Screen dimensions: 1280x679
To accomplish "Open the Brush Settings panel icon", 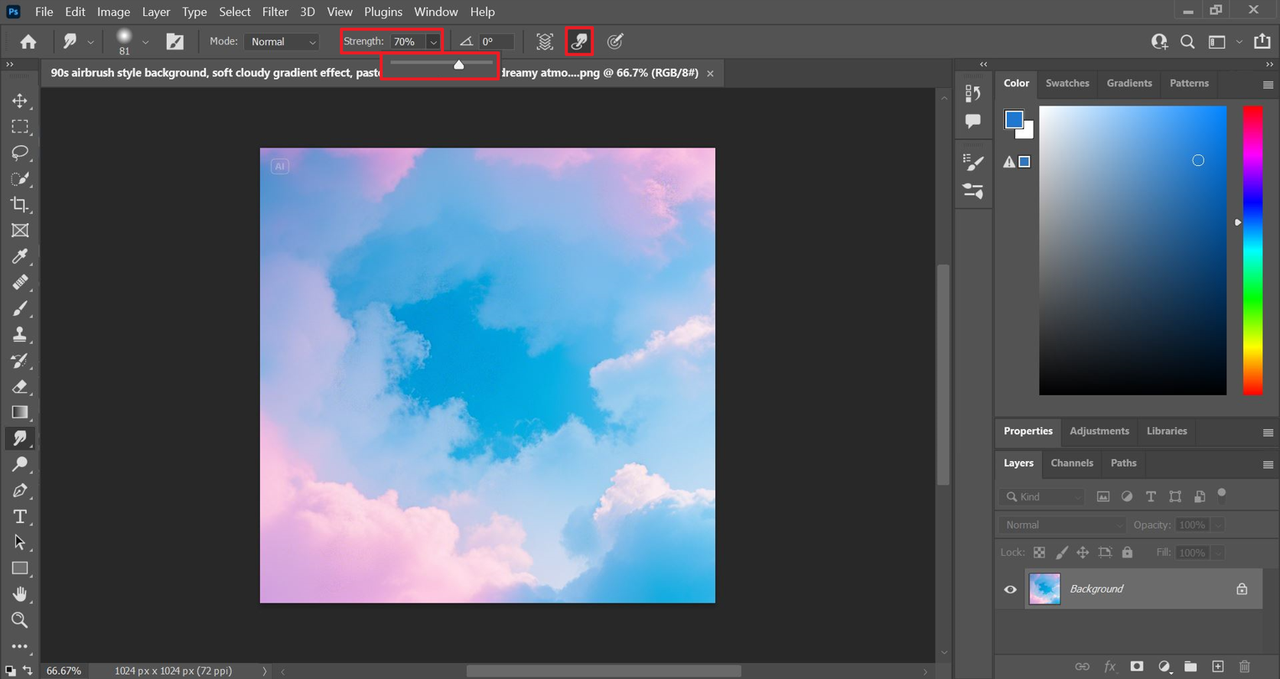I will (175, 42).
